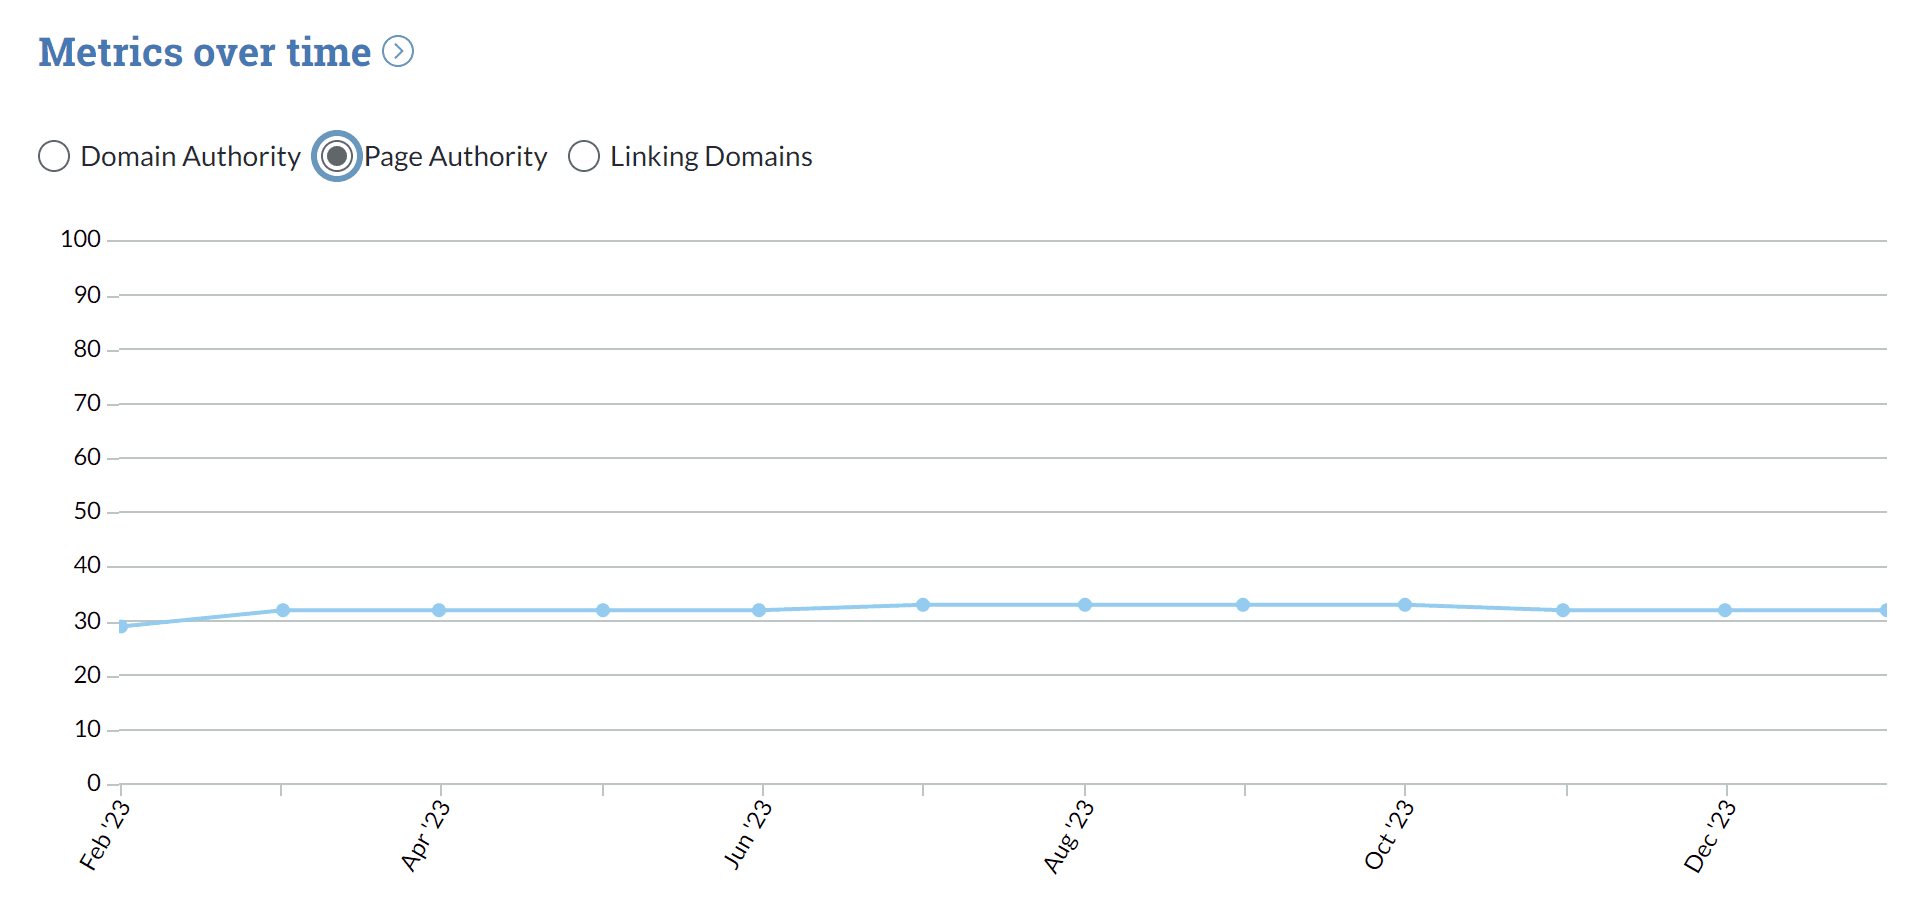Viewport: 1919px width, 909px height.
Task: Select the Domain Authority radio button
Action: coord(54,156)
